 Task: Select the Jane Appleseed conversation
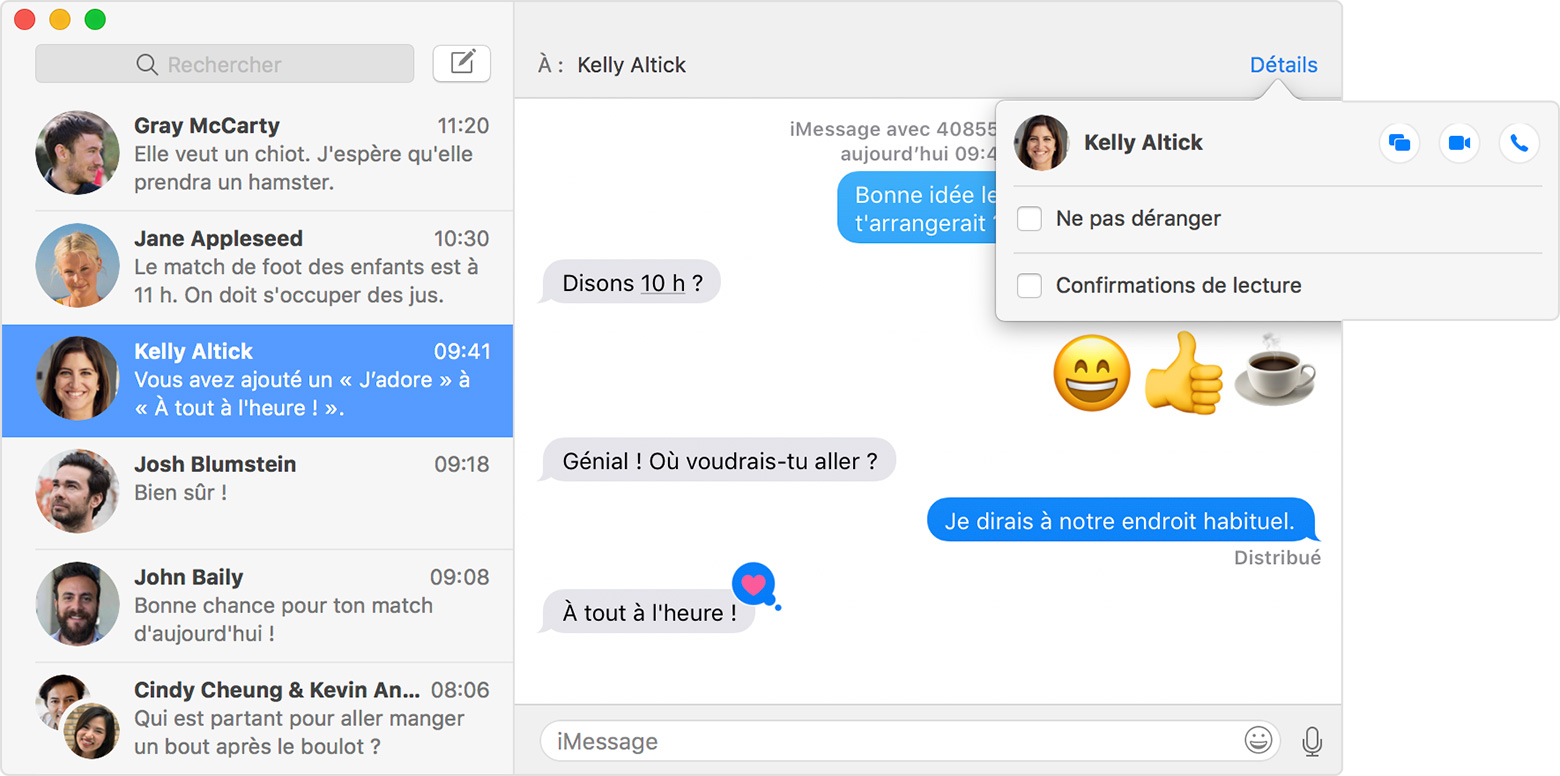pyautogui.click(x=258, y=267)
